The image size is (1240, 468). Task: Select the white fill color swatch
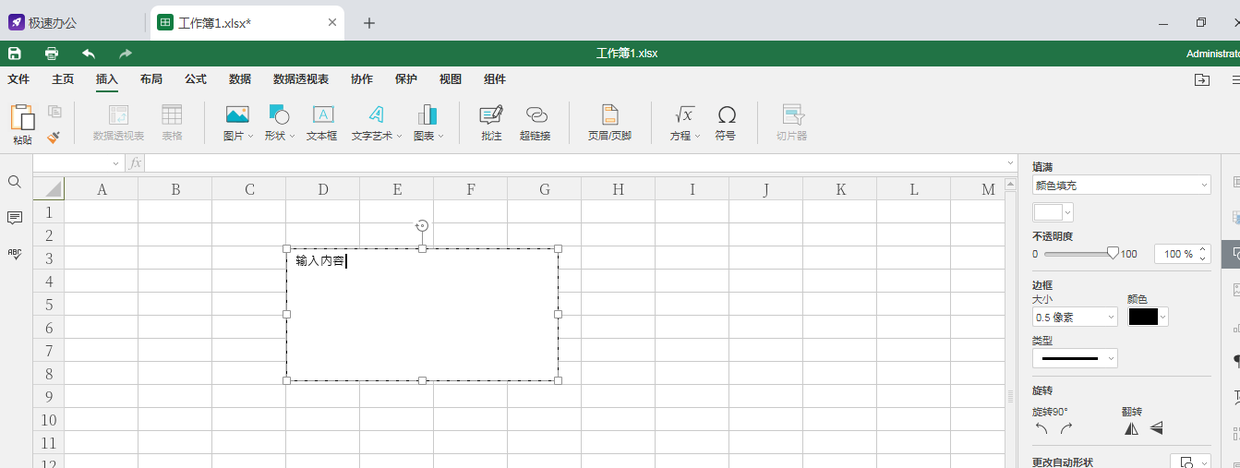click(1048, 212)
